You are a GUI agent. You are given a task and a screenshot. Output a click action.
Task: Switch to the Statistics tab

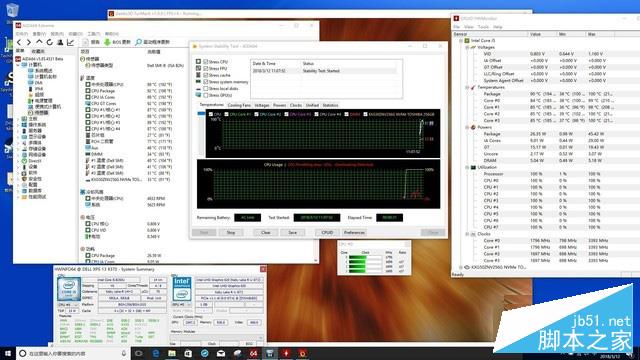[x=330, y=105]
